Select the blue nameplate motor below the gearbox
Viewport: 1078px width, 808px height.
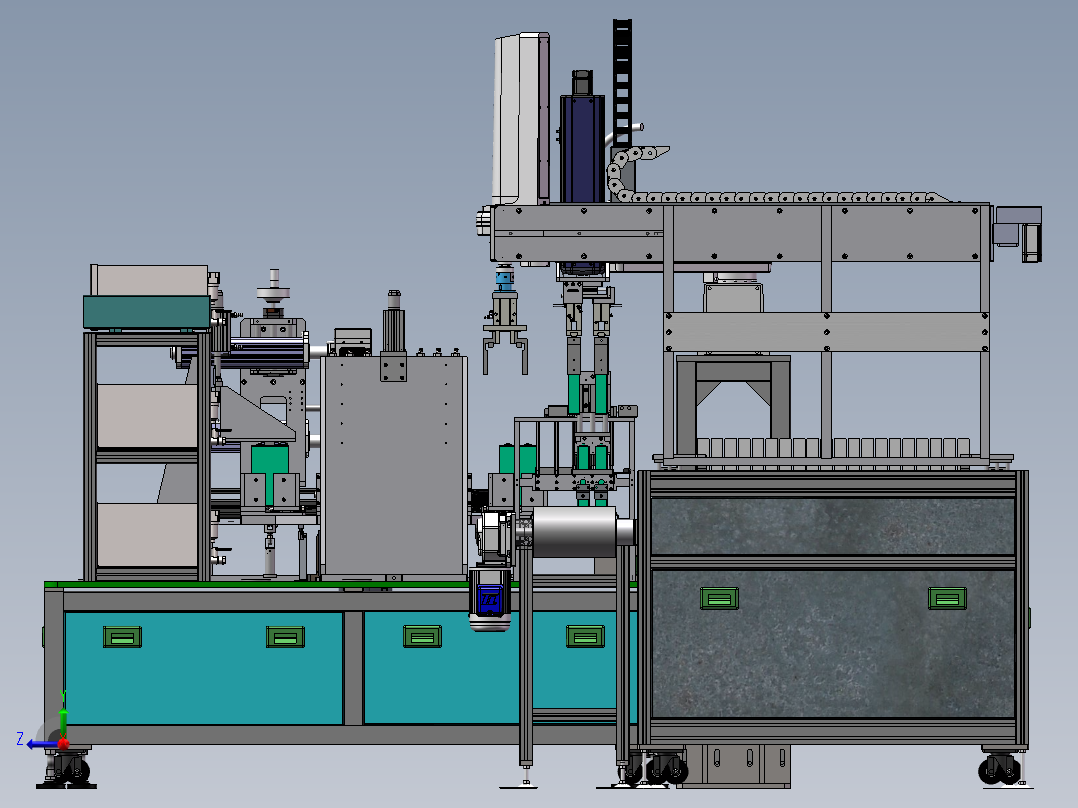(490, 600)
